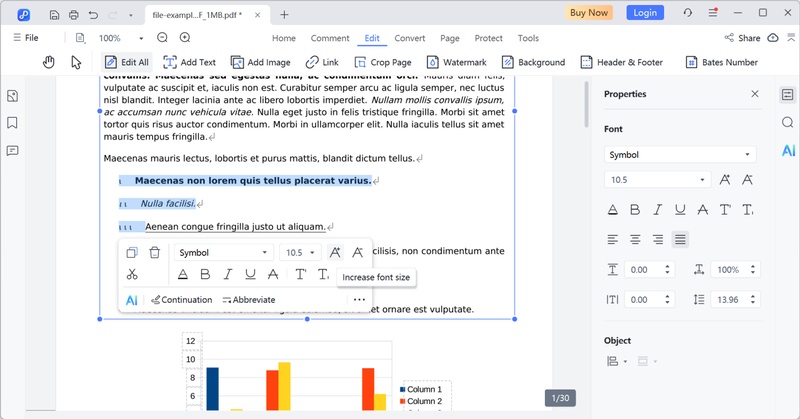Open the File menu
The height and width of the screenshot is (419, 800).
coord(26,38)
